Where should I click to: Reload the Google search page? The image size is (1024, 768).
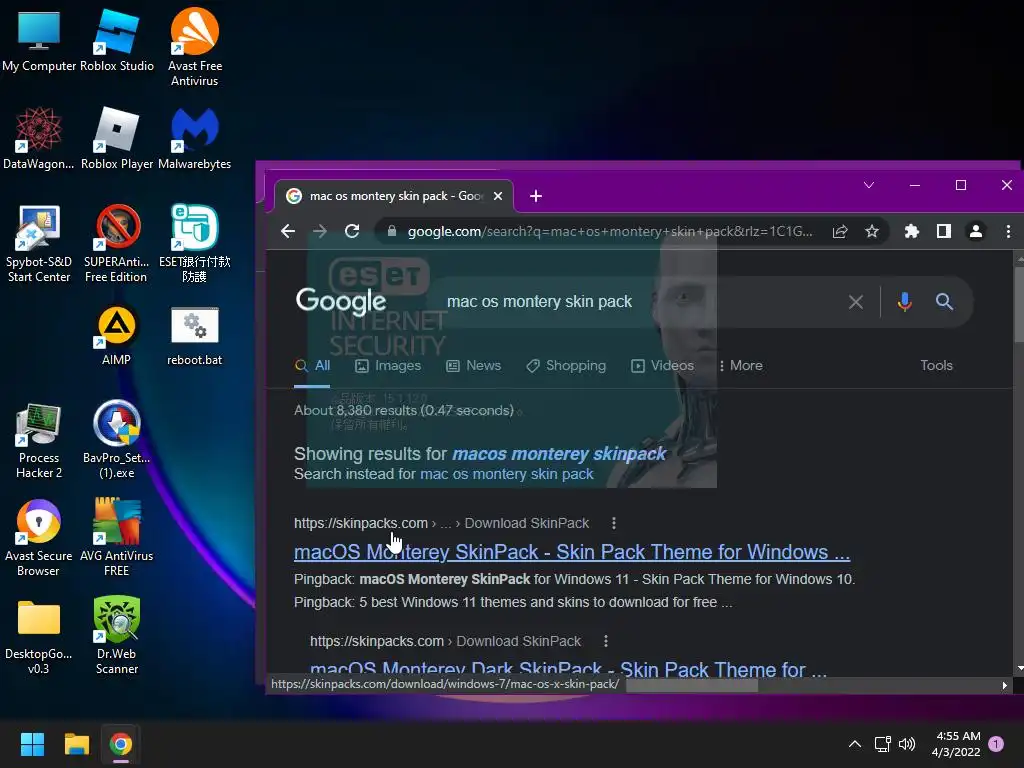[x=352, y=231]
